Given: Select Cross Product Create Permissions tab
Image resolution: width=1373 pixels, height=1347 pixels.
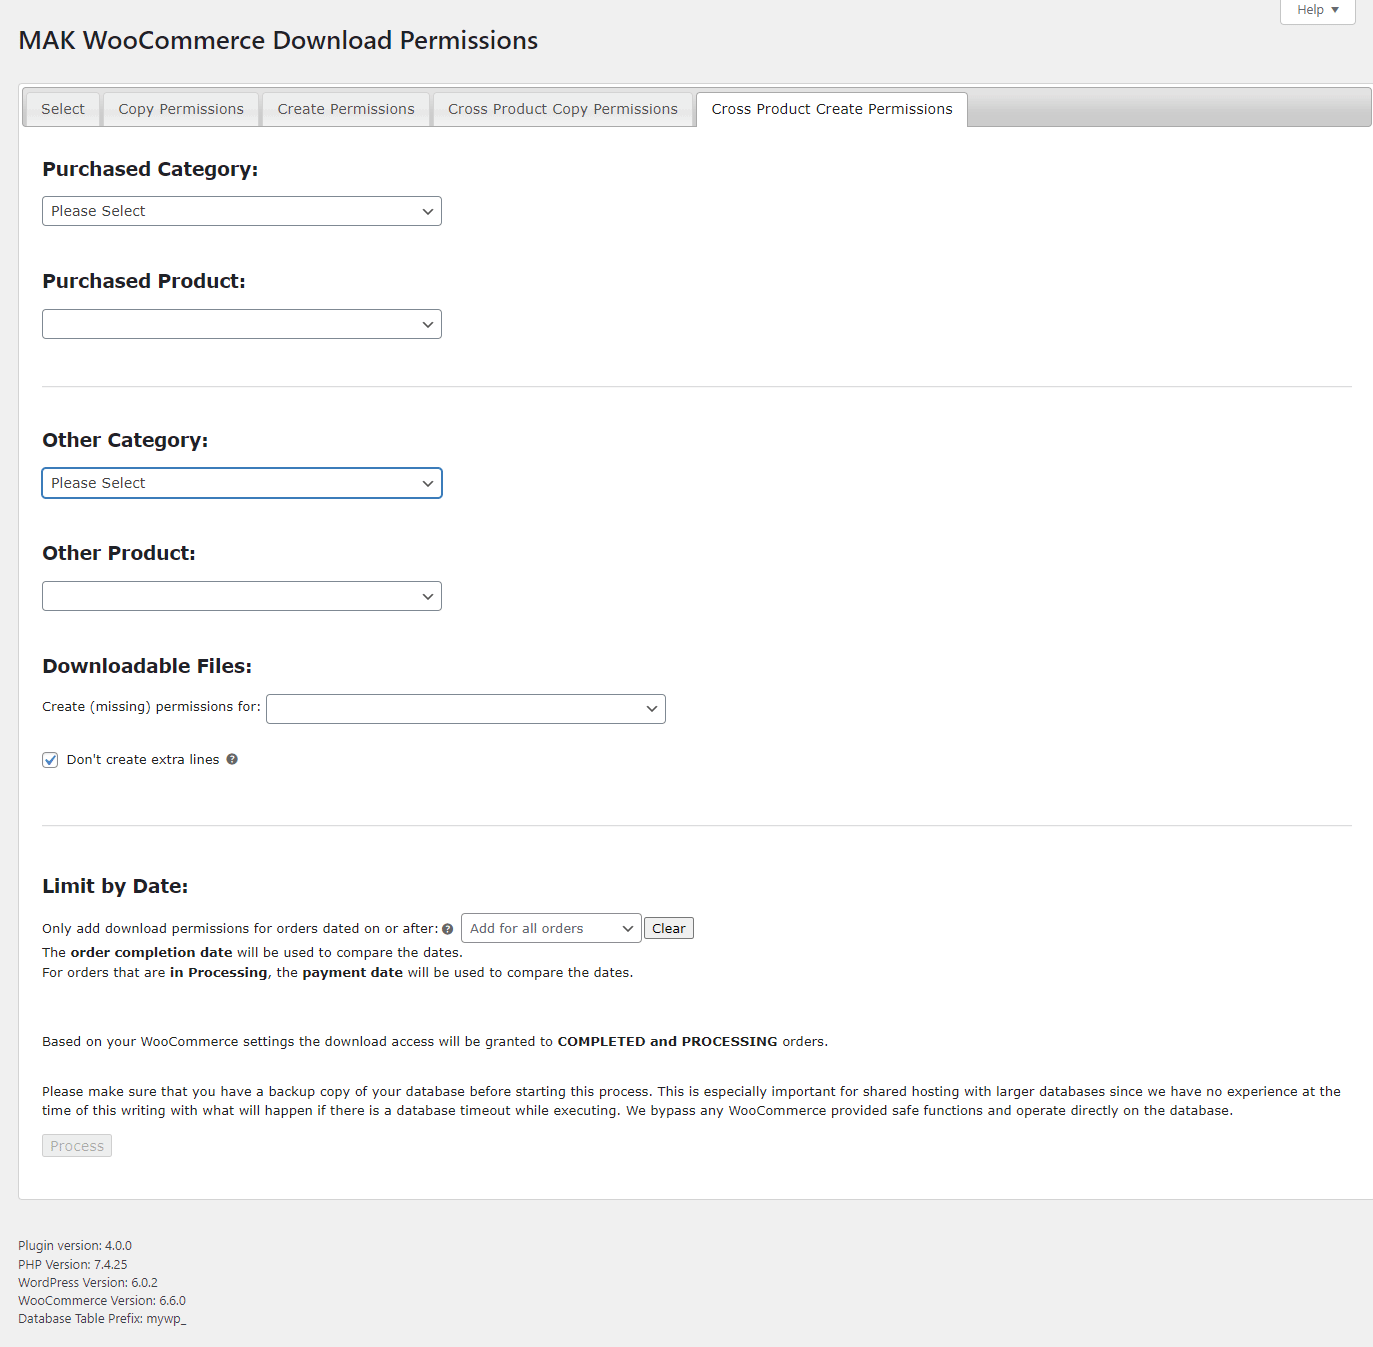Looking at the screenshot, I should [x=831, y=109].
